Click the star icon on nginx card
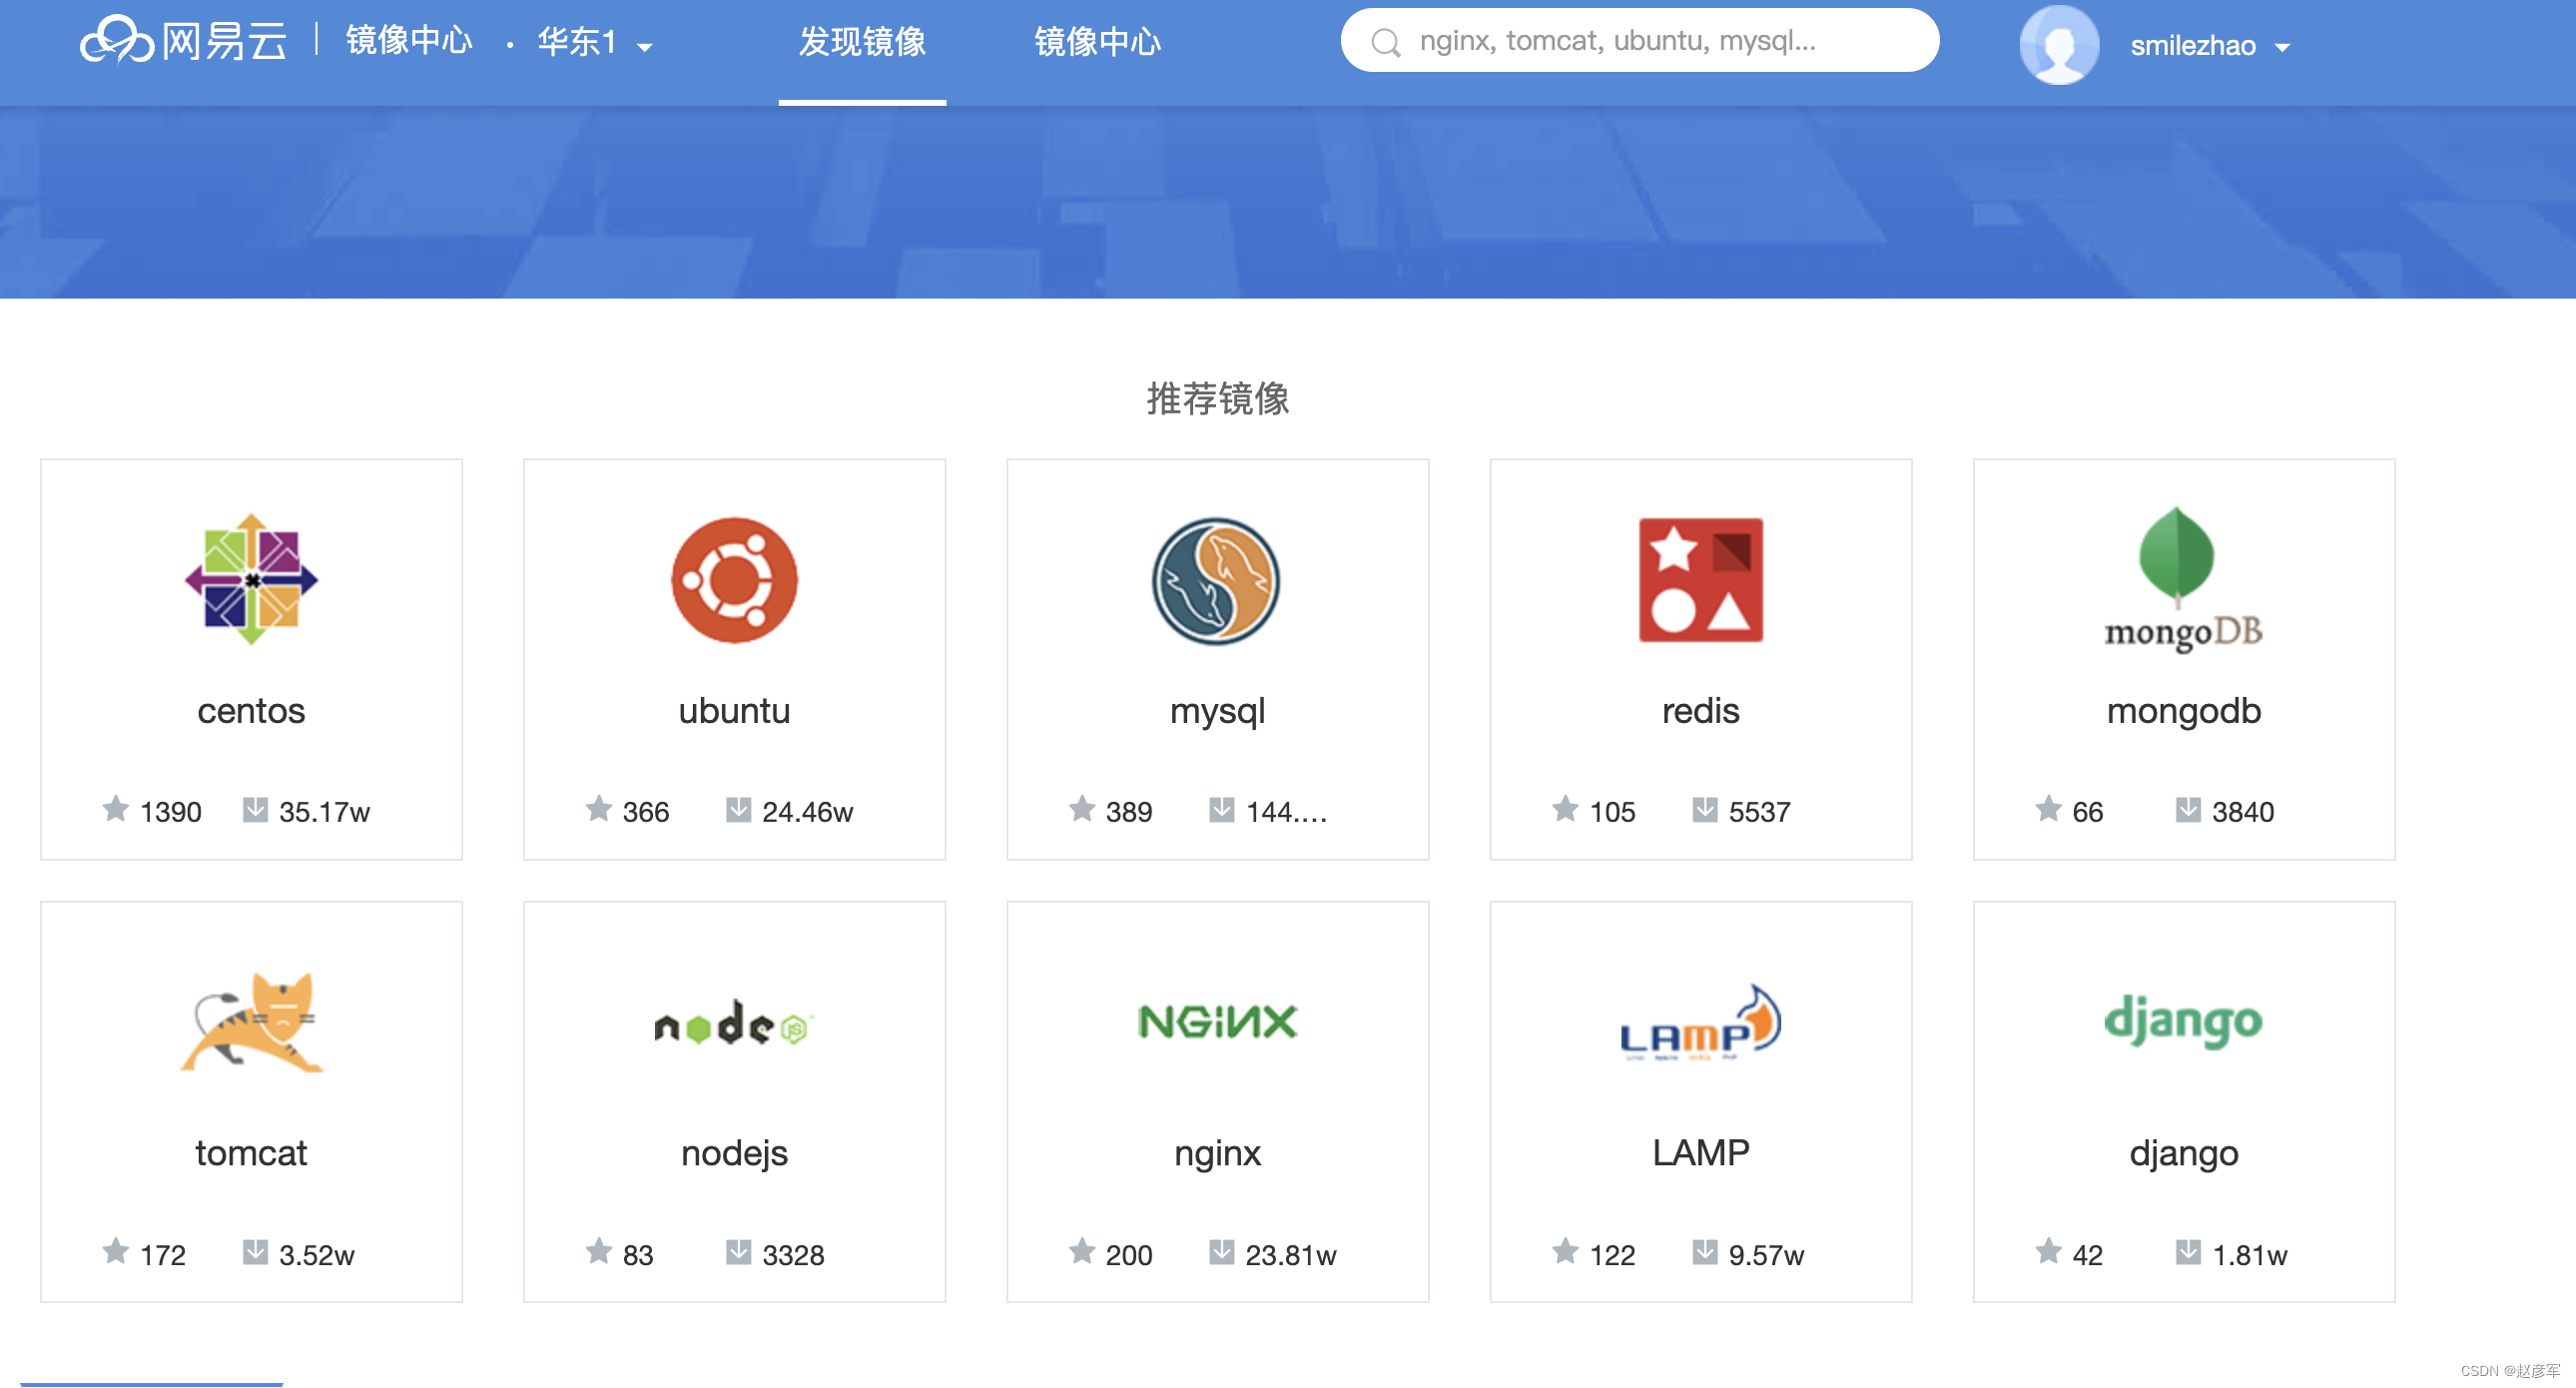Screen dimensions: 2576x1388 coord(1082,1252)
